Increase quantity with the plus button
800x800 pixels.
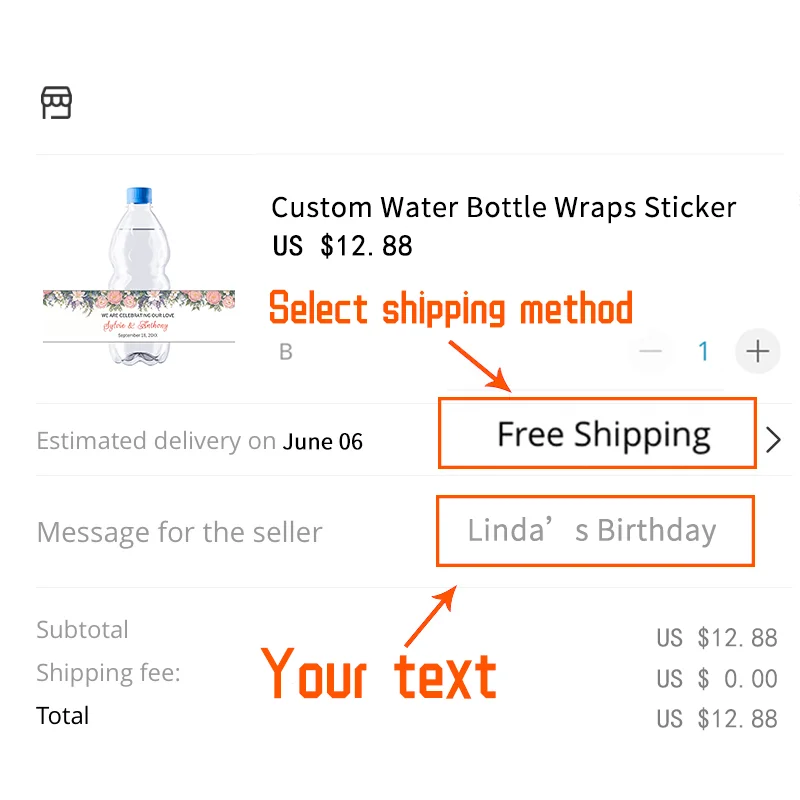click(x=758, y=351)
